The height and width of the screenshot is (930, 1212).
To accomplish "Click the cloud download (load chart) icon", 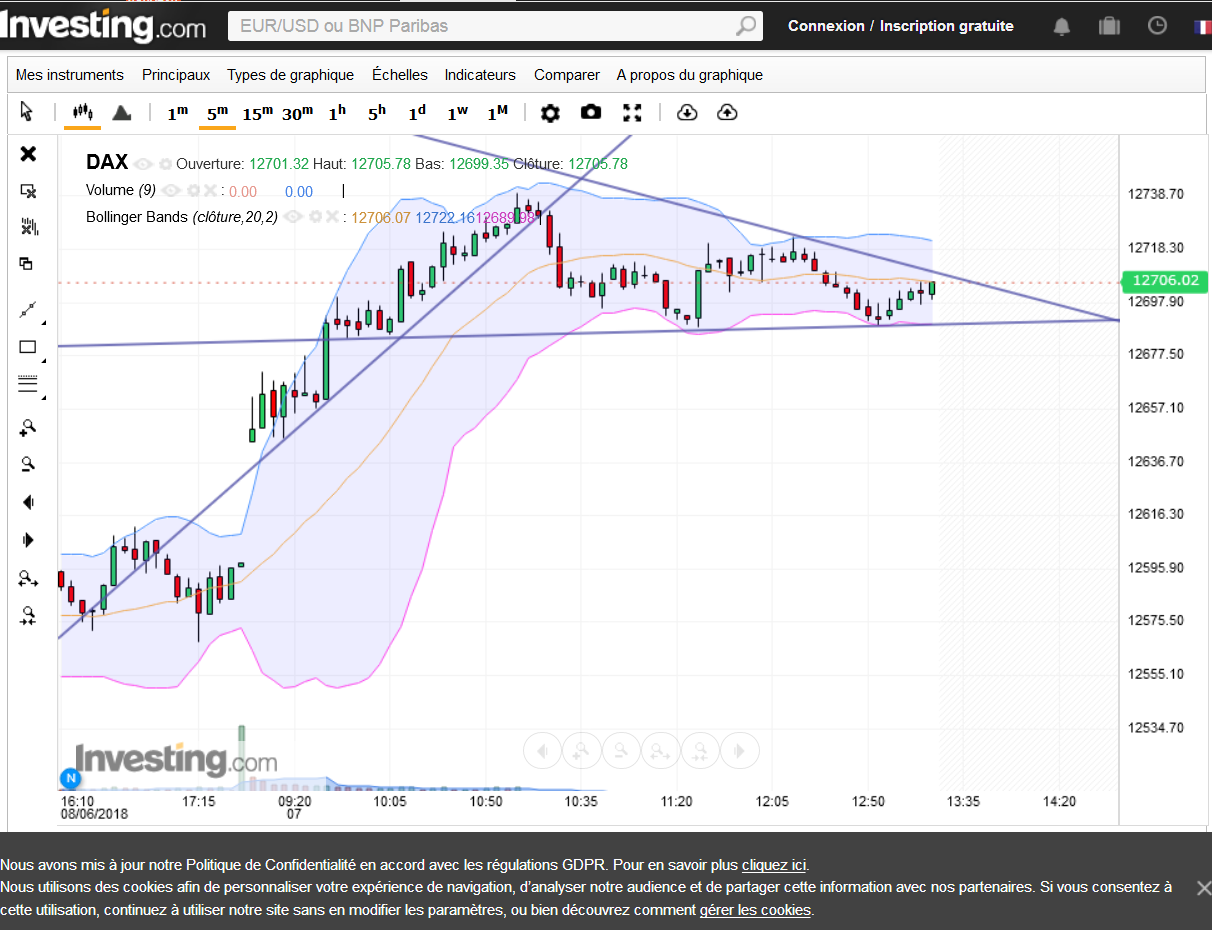I will 687,112.
